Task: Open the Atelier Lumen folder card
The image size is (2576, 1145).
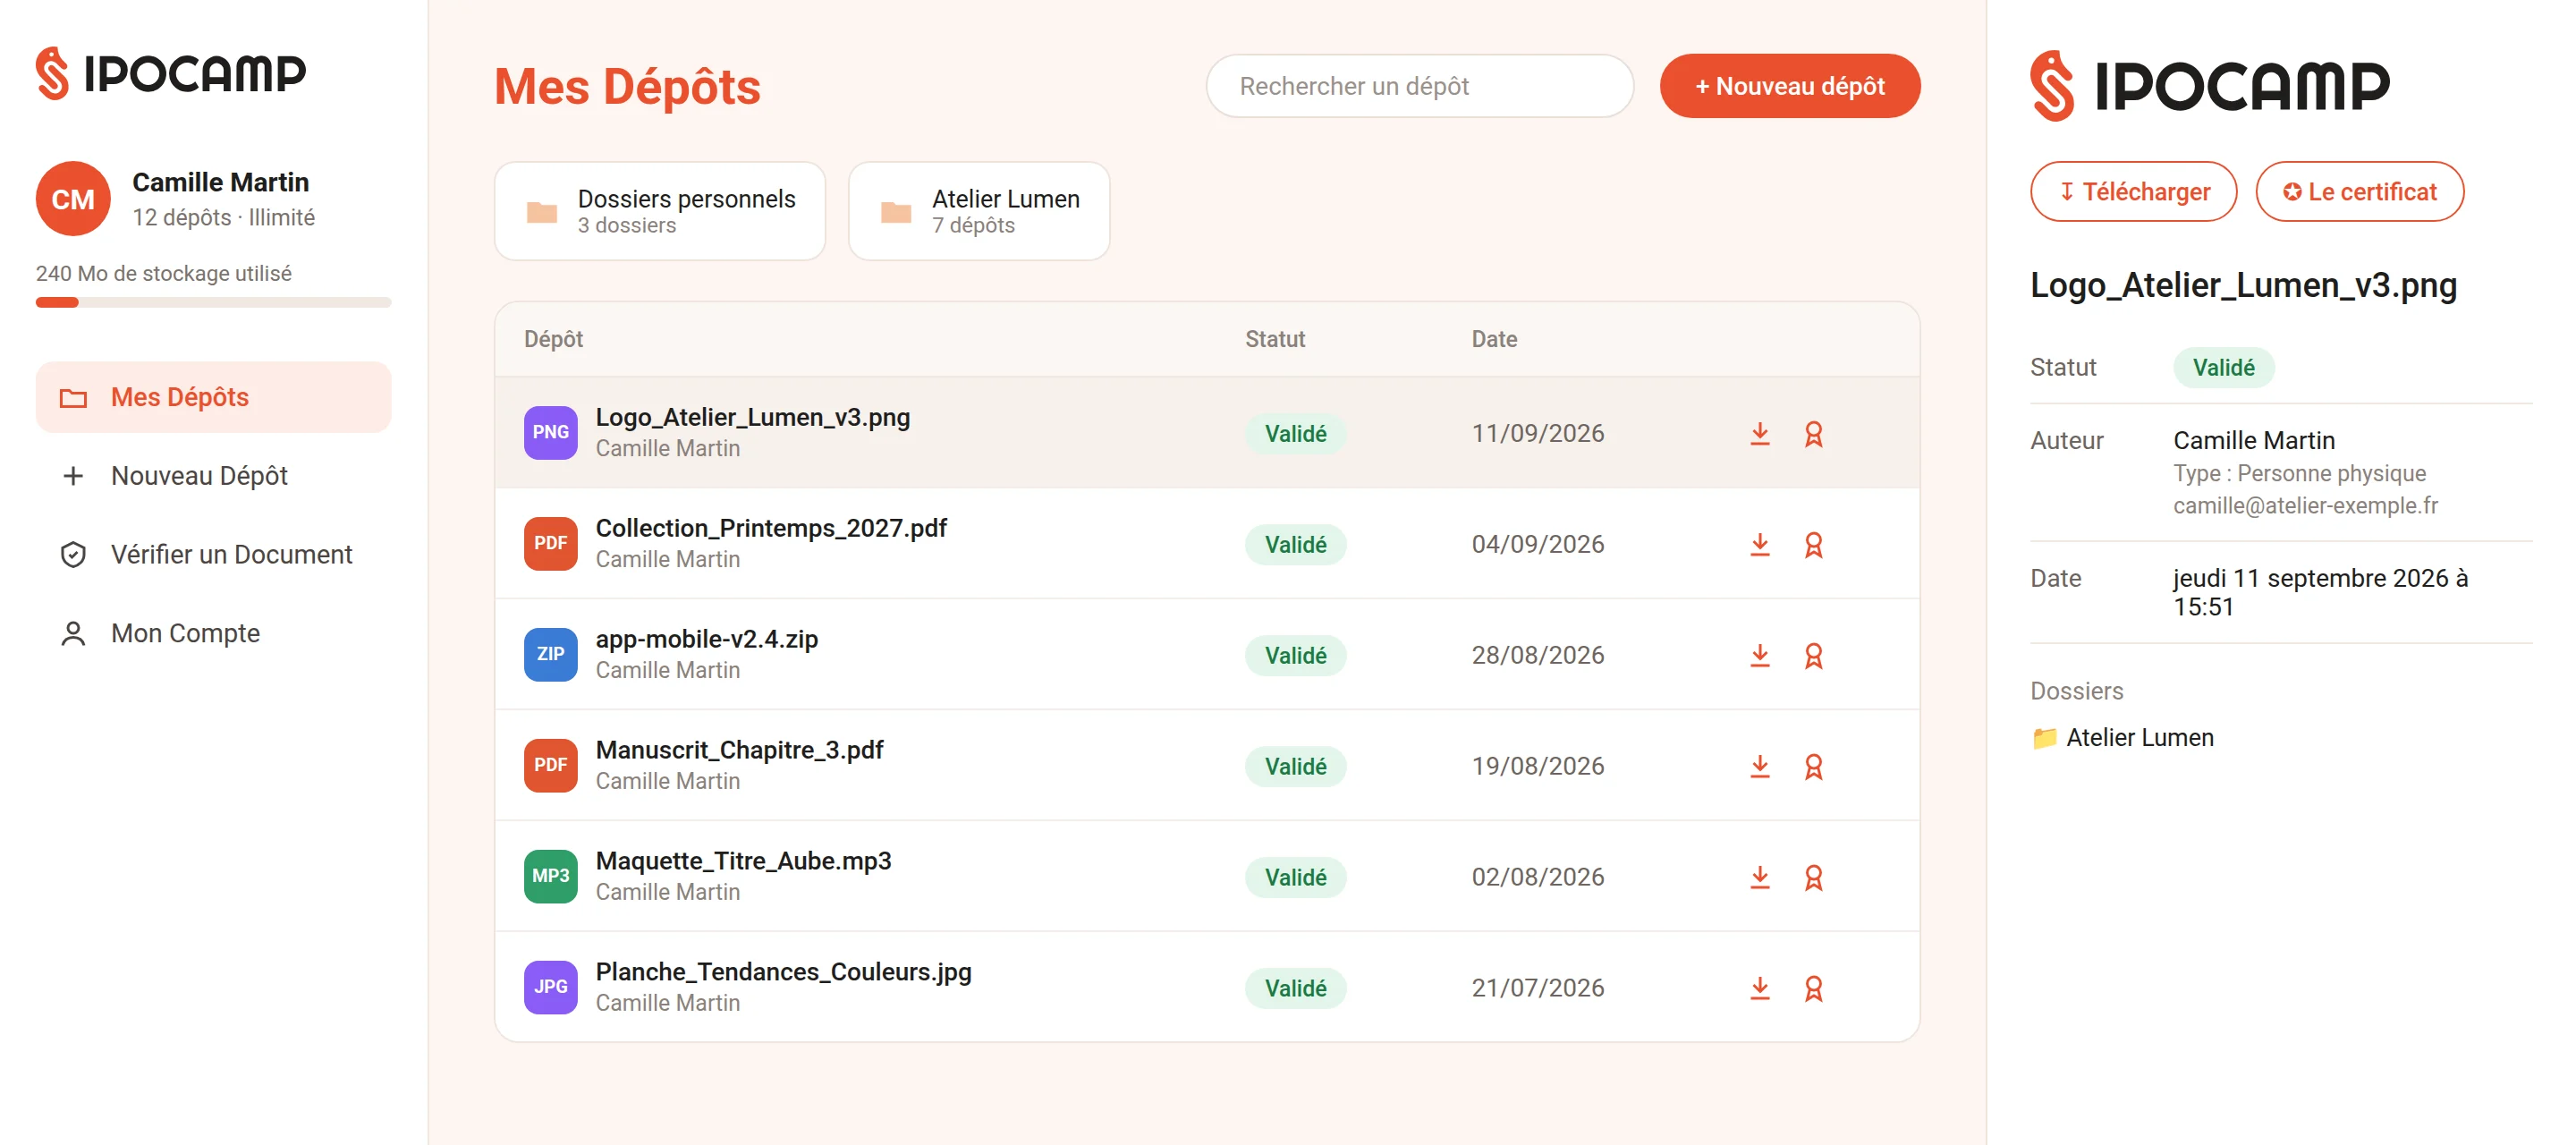Action: point(979,211)
